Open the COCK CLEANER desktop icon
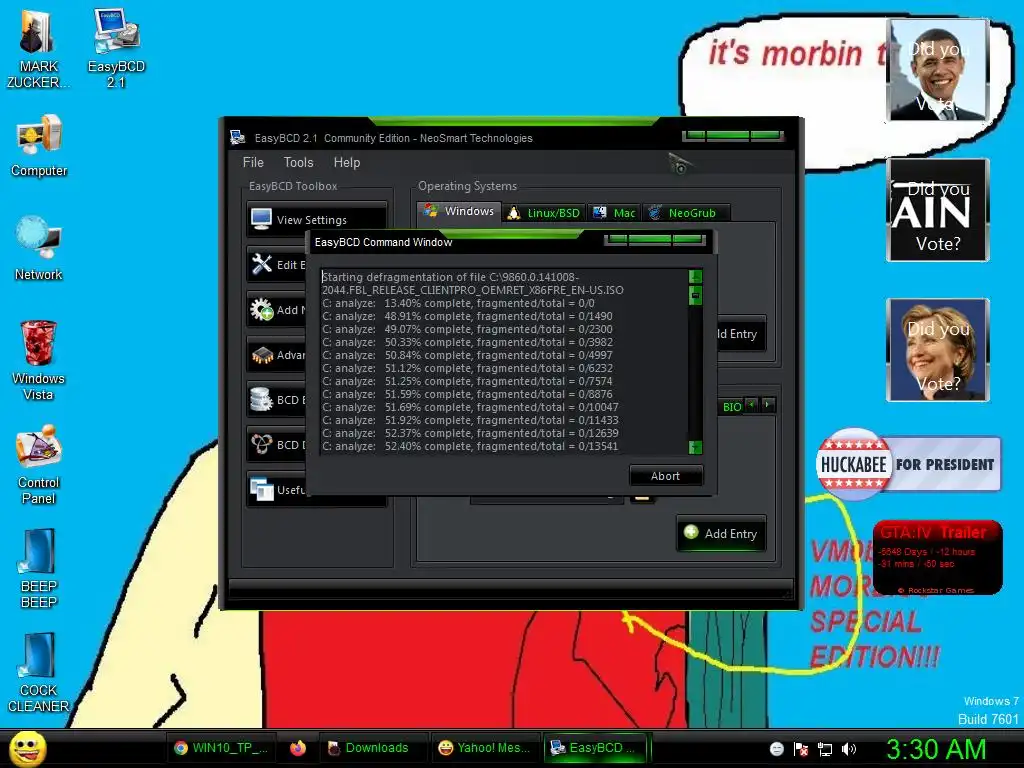 [38, 673]
